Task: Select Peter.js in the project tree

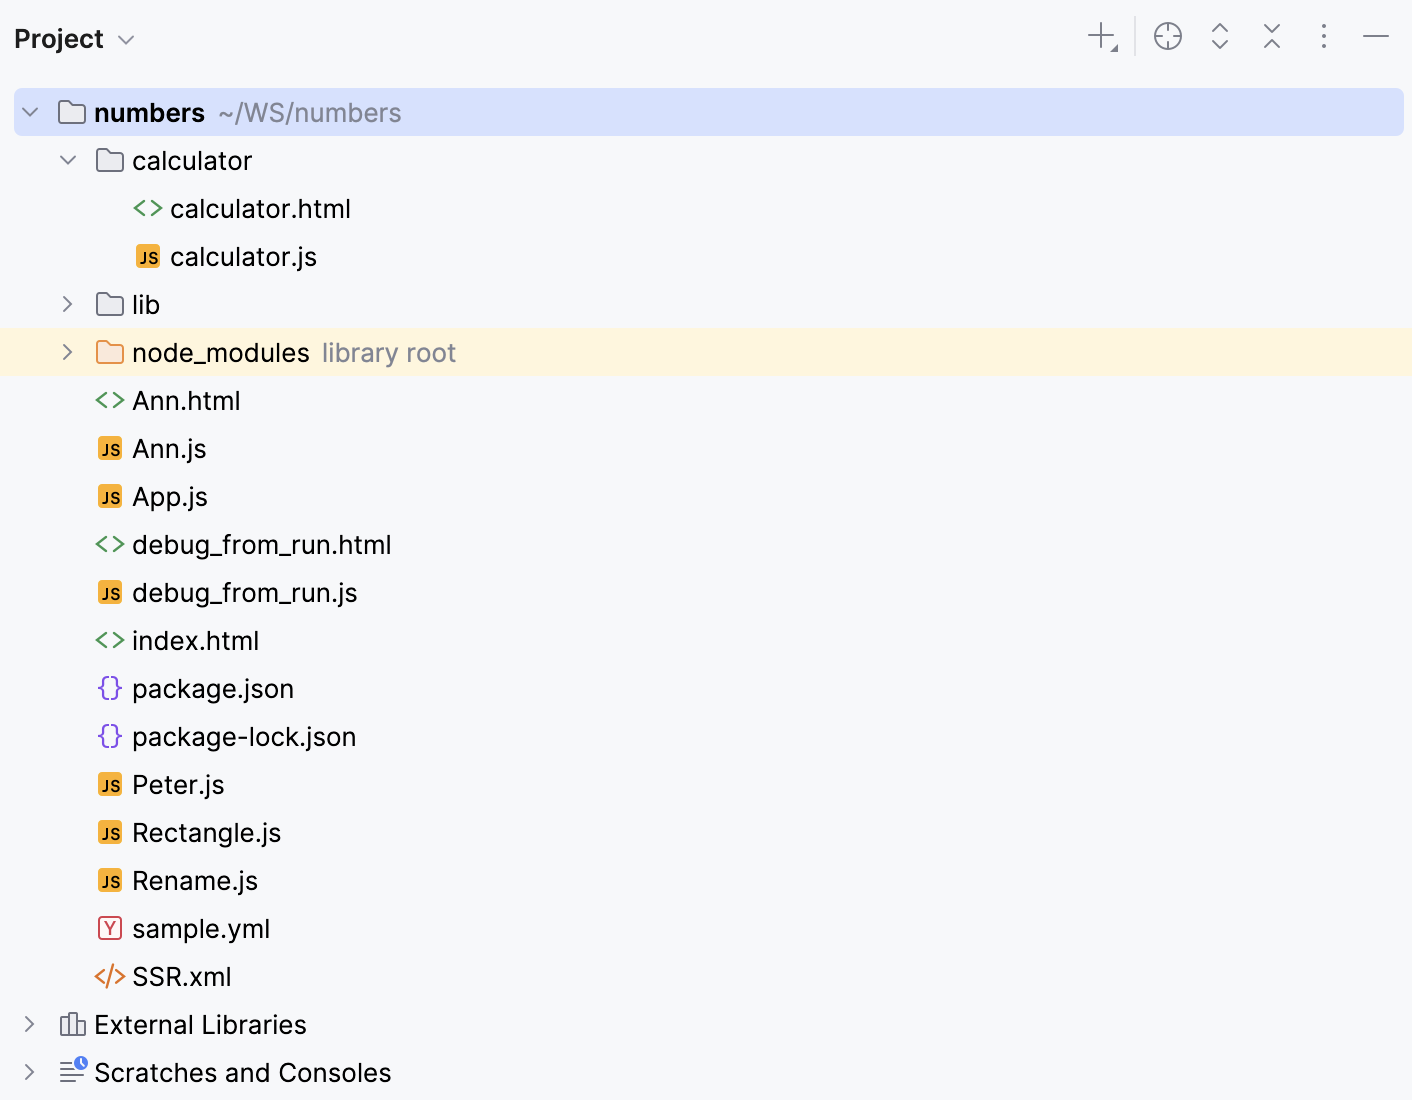Action: pos(178,784)
